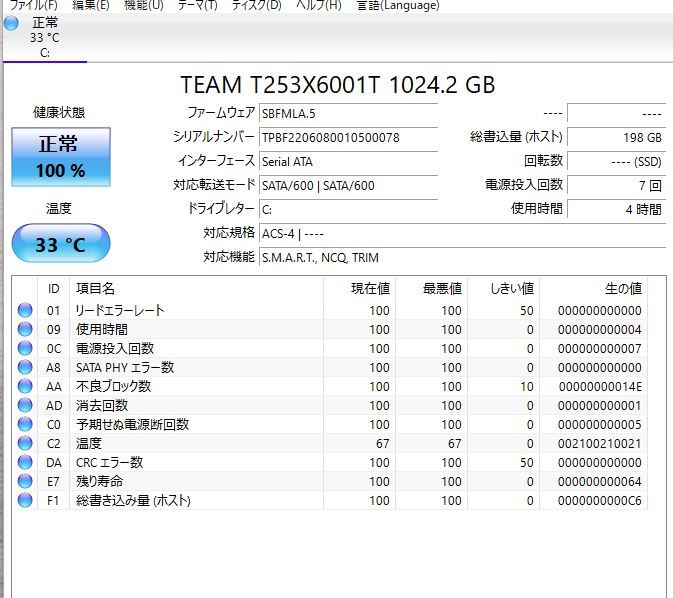Click the blue status orb beside 正常 in the drive tab

point(11,23)
